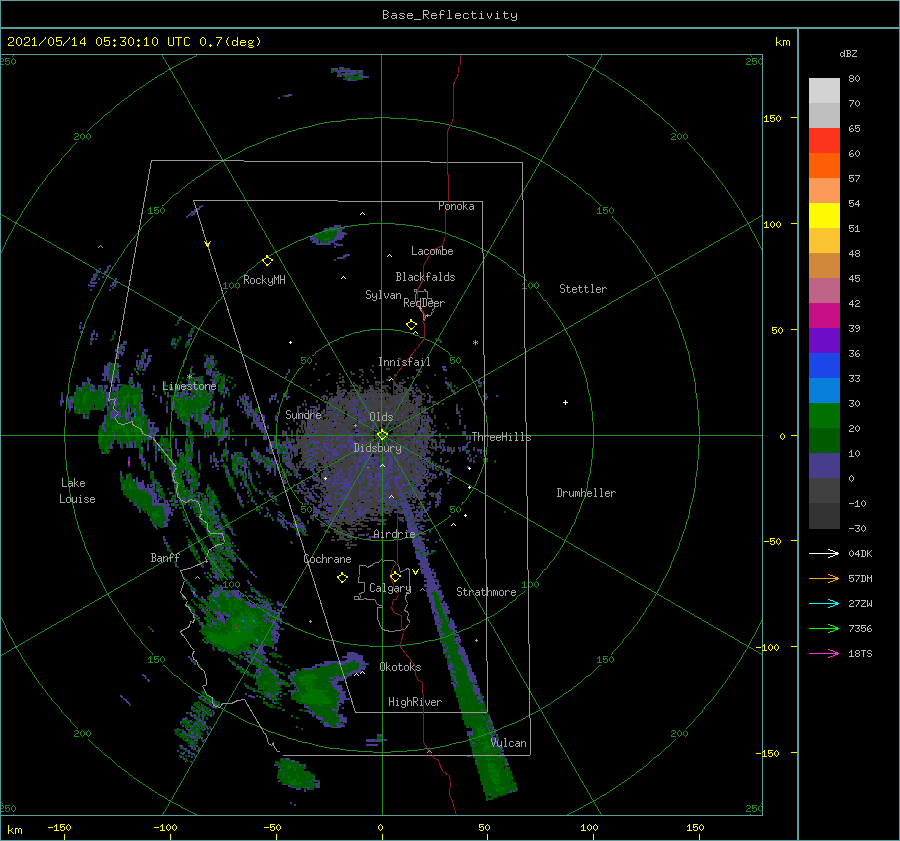Click the Olds city label
The height and width of the screenshot is (841, 900).
click(381, 417)
